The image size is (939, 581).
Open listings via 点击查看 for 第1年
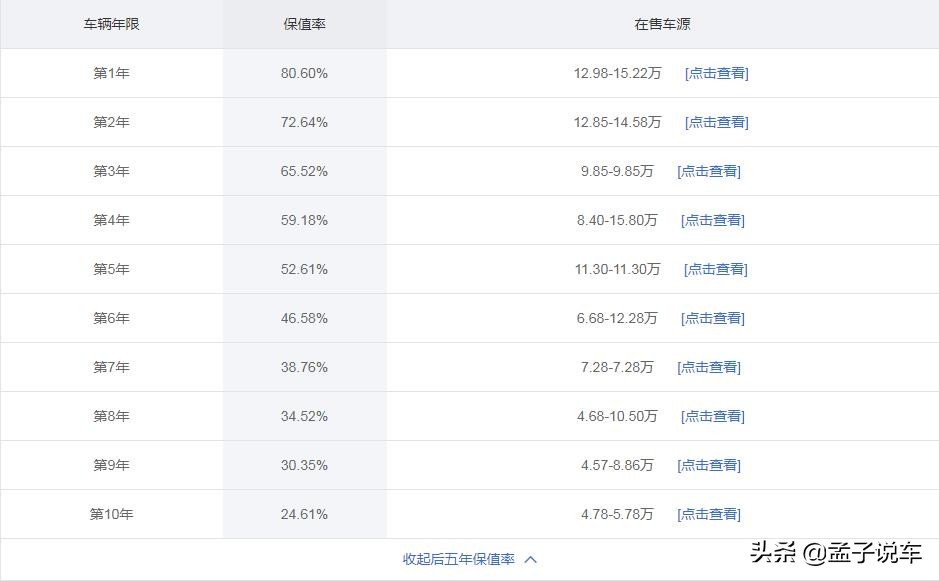716,73
